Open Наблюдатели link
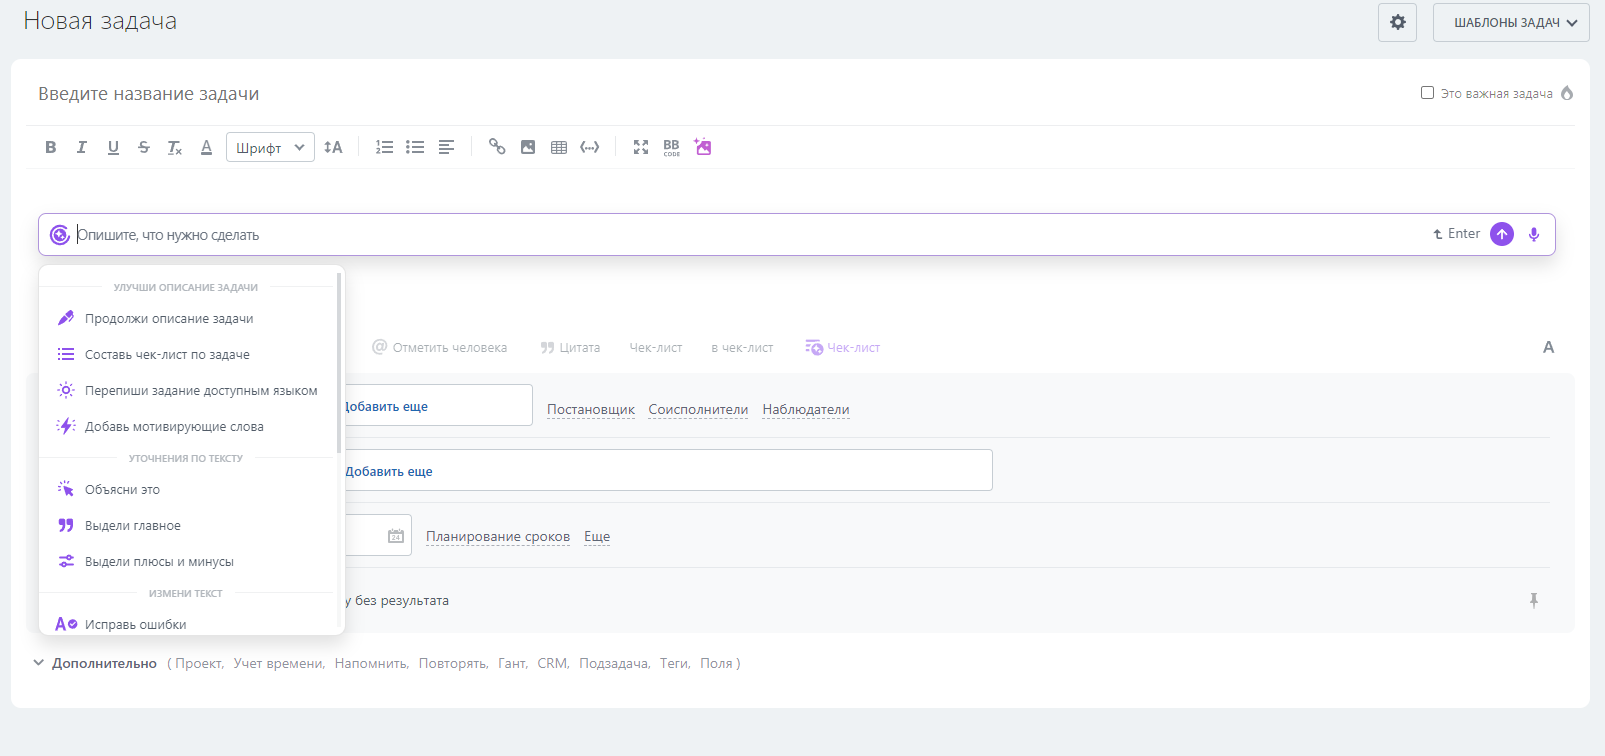 pyautogui.click(x=806, y=409)
